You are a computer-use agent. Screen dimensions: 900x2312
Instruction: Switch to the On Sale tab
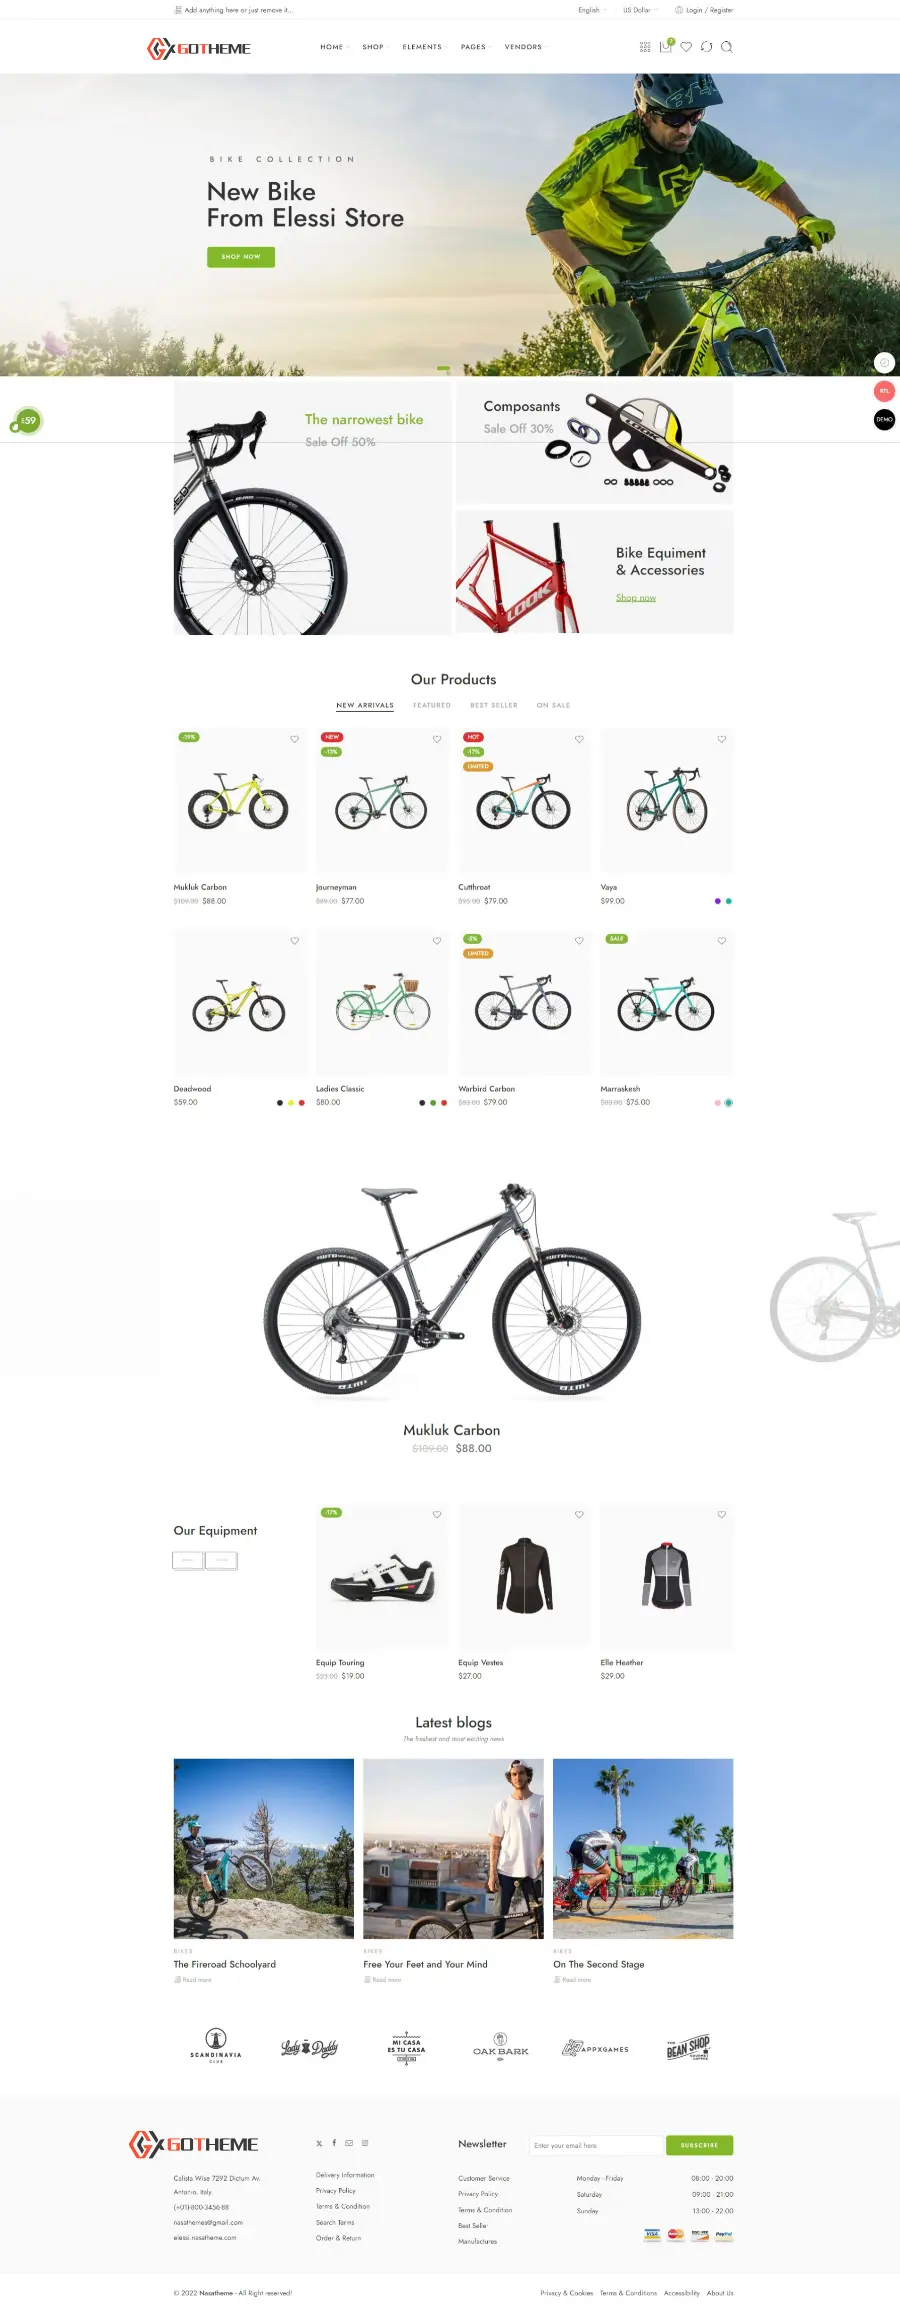(553, 705)
